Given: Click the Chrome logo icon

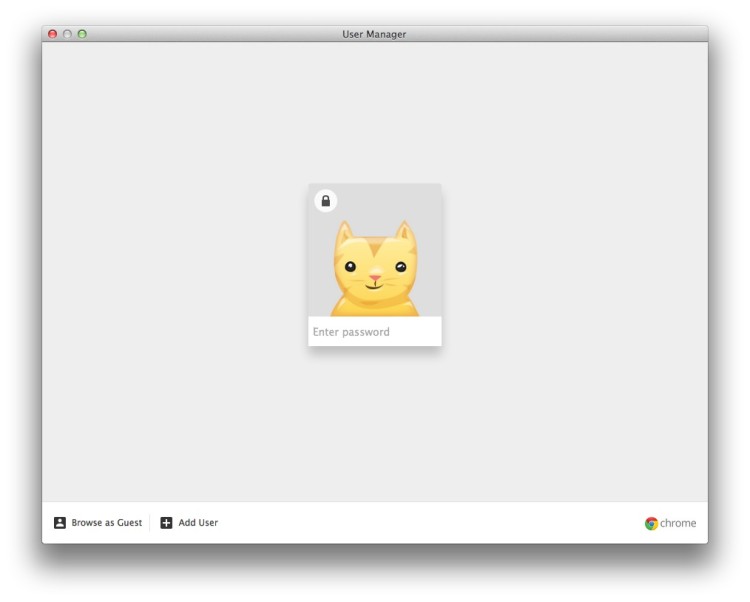Looking at the screenshot, I should coord(651,524).
